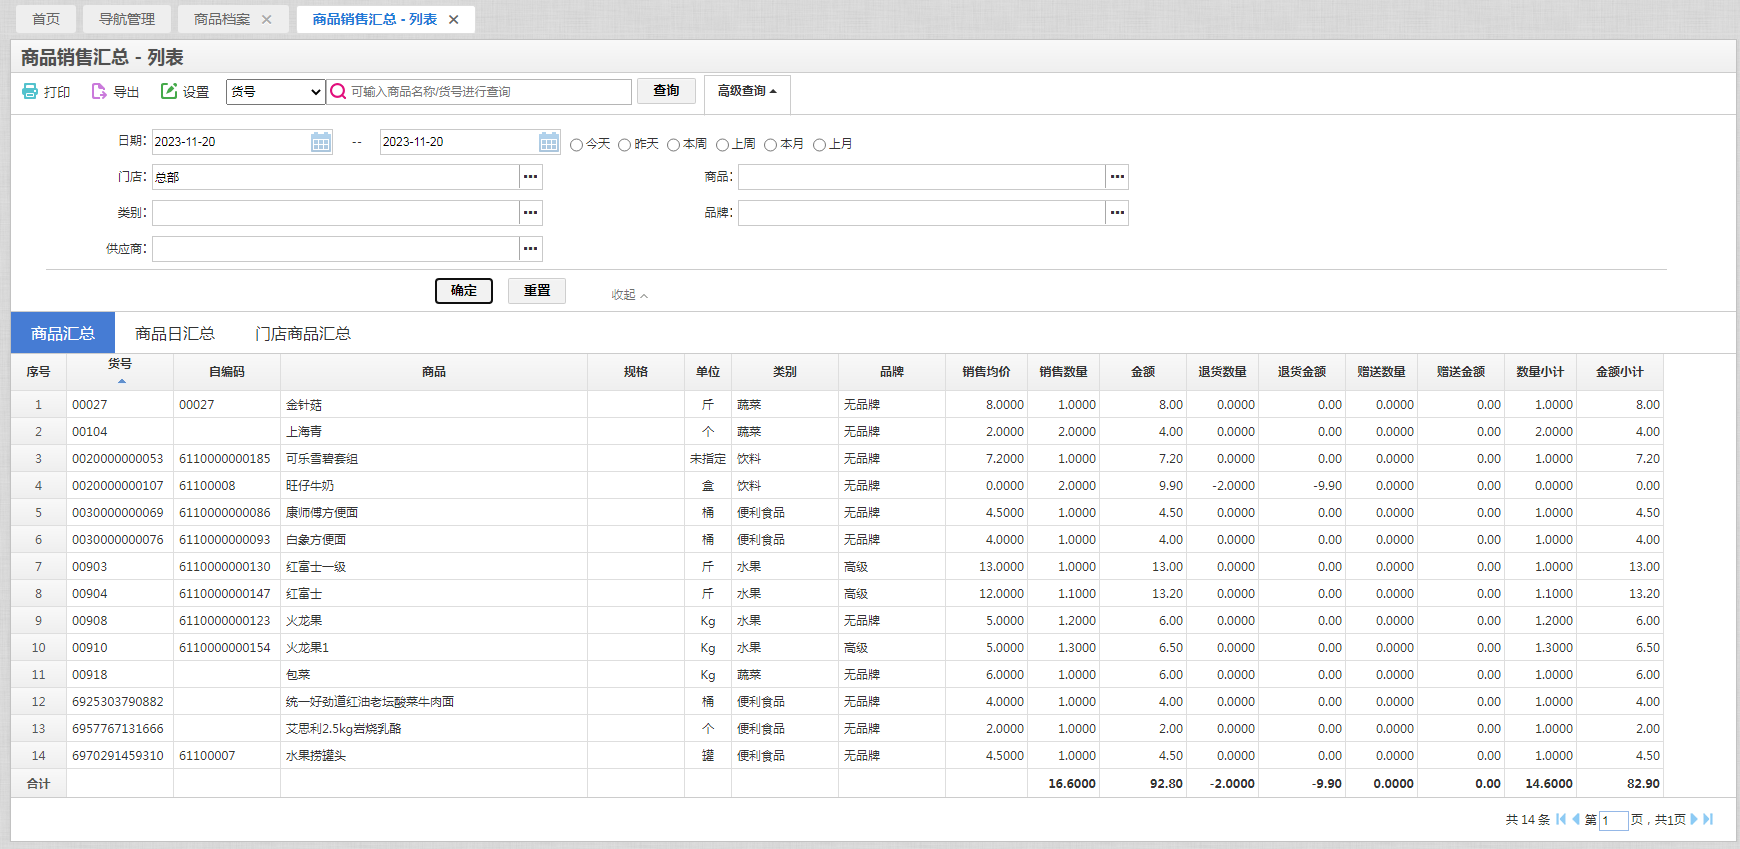
Task: Sort by the 销售数量 column header
Action: pyautogui.click(x=1063, y=372)
